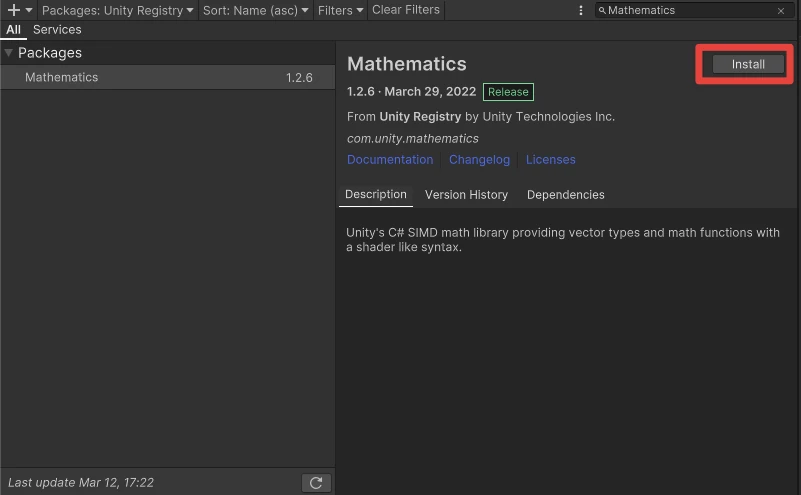Open the three-dot more options menu
This screenshot has width=801, height=495.
click(x=580, y=10)
